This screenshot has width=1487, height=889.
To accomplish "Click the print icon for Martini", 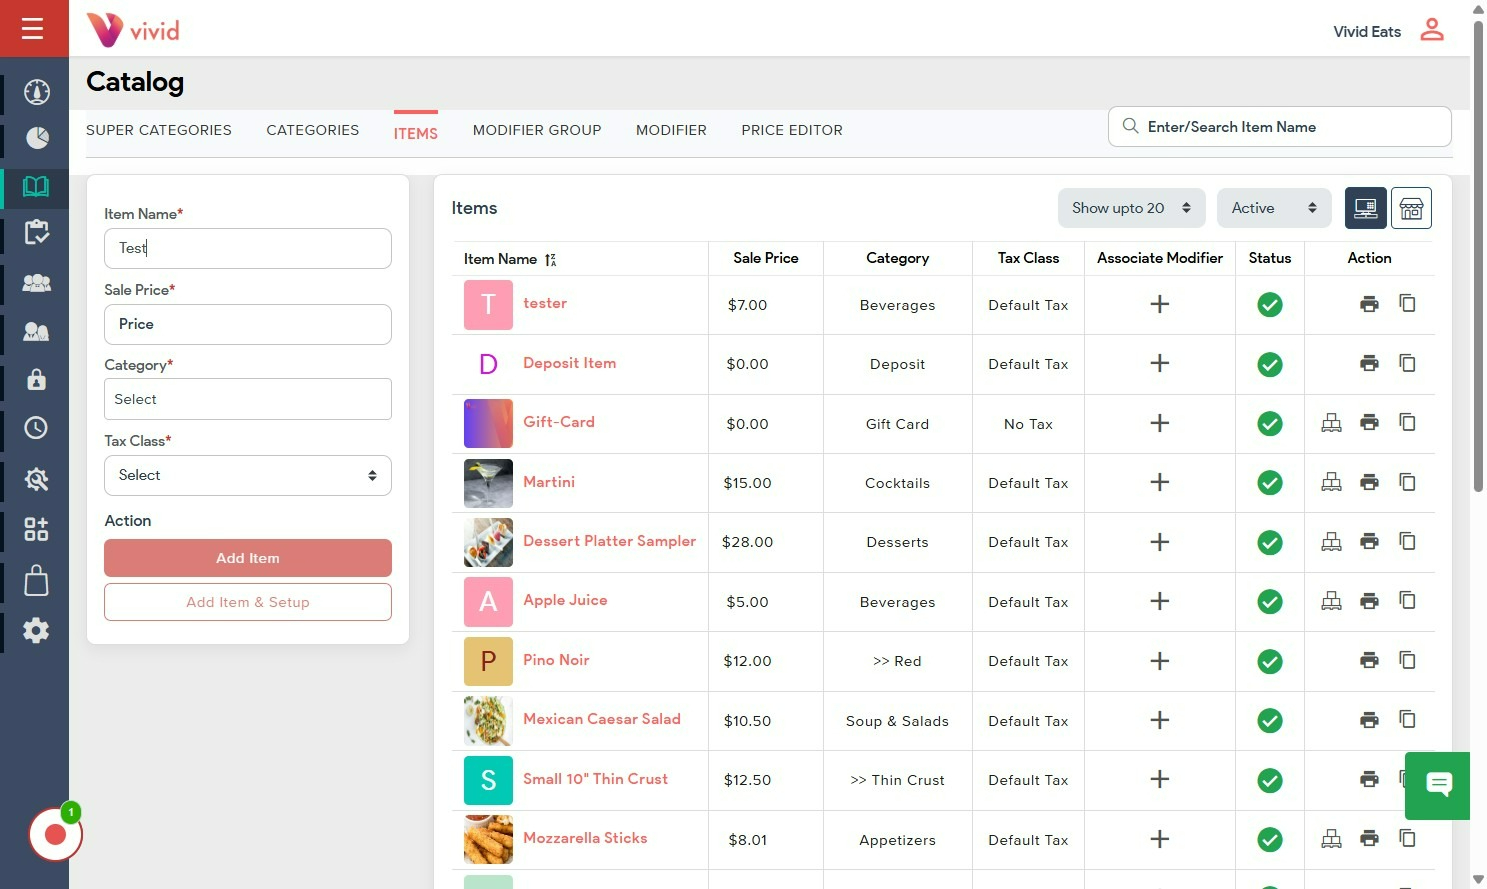I will point(1369,482).
